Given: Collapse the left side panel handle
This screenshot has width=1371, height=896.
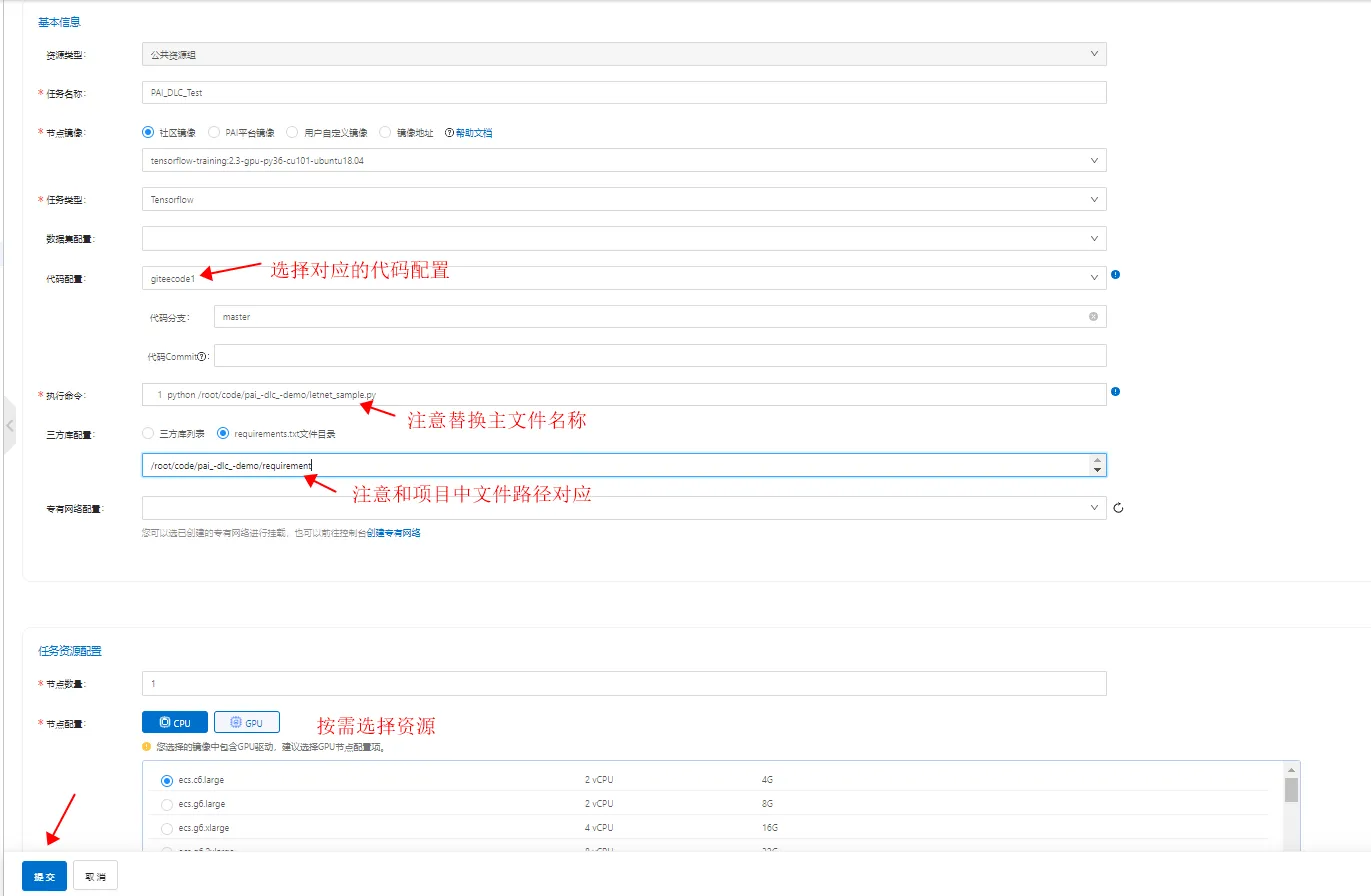Looking at the screenshot, I should click(9, 425).
